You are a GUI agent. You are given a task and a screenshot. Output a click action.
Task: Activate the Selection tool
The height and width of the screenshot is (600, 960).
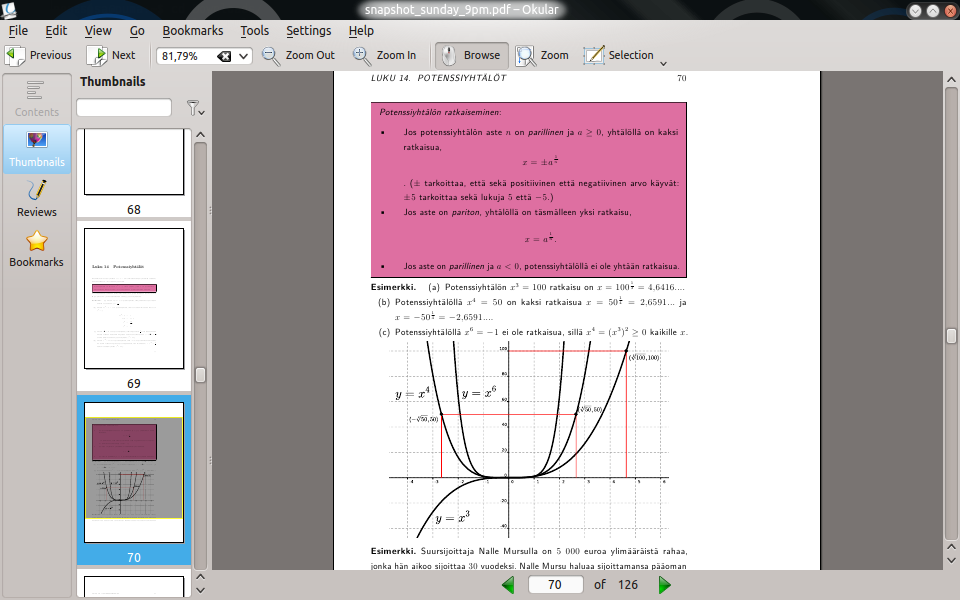618,55
